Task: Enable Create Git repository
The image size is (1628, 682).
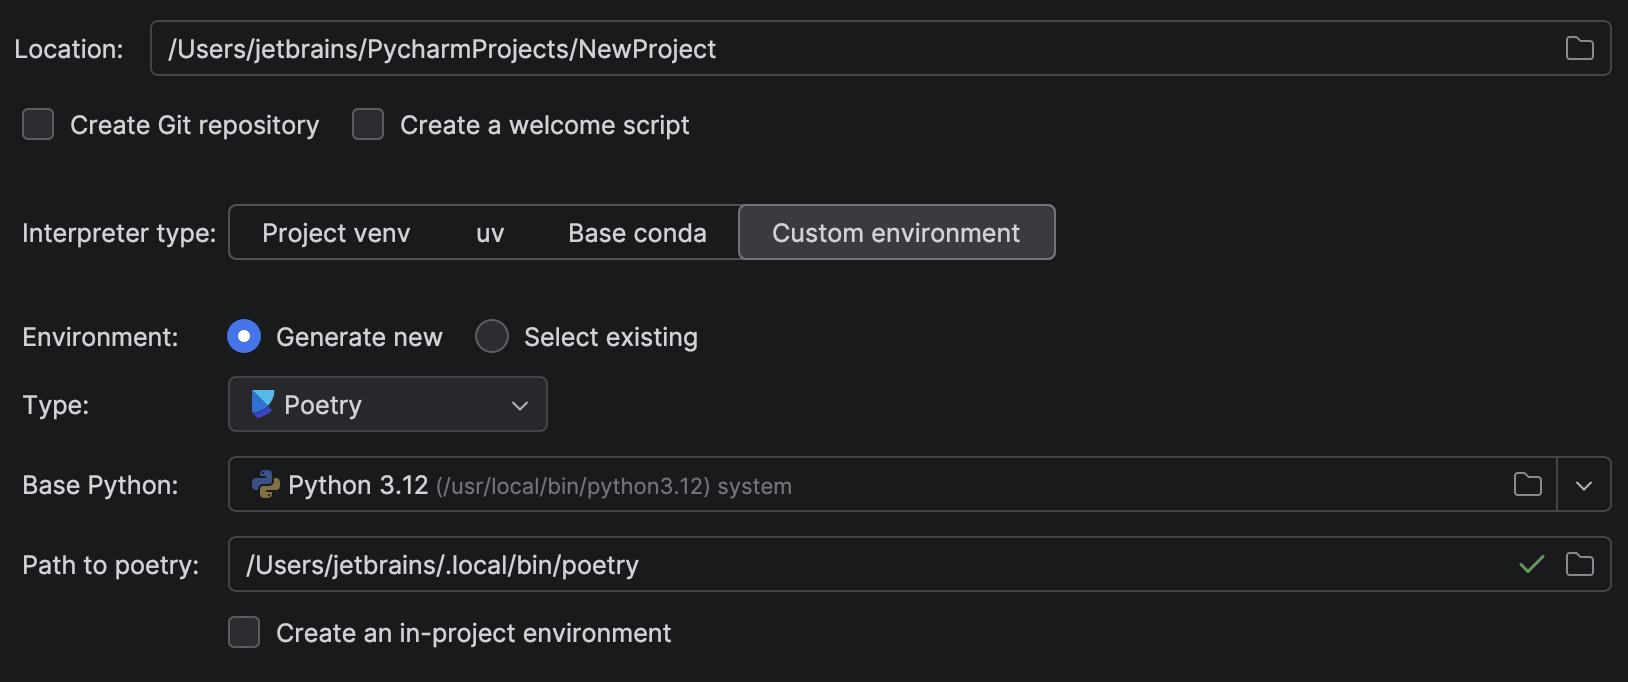Action: pyautogui.click(x=37, y=124)
